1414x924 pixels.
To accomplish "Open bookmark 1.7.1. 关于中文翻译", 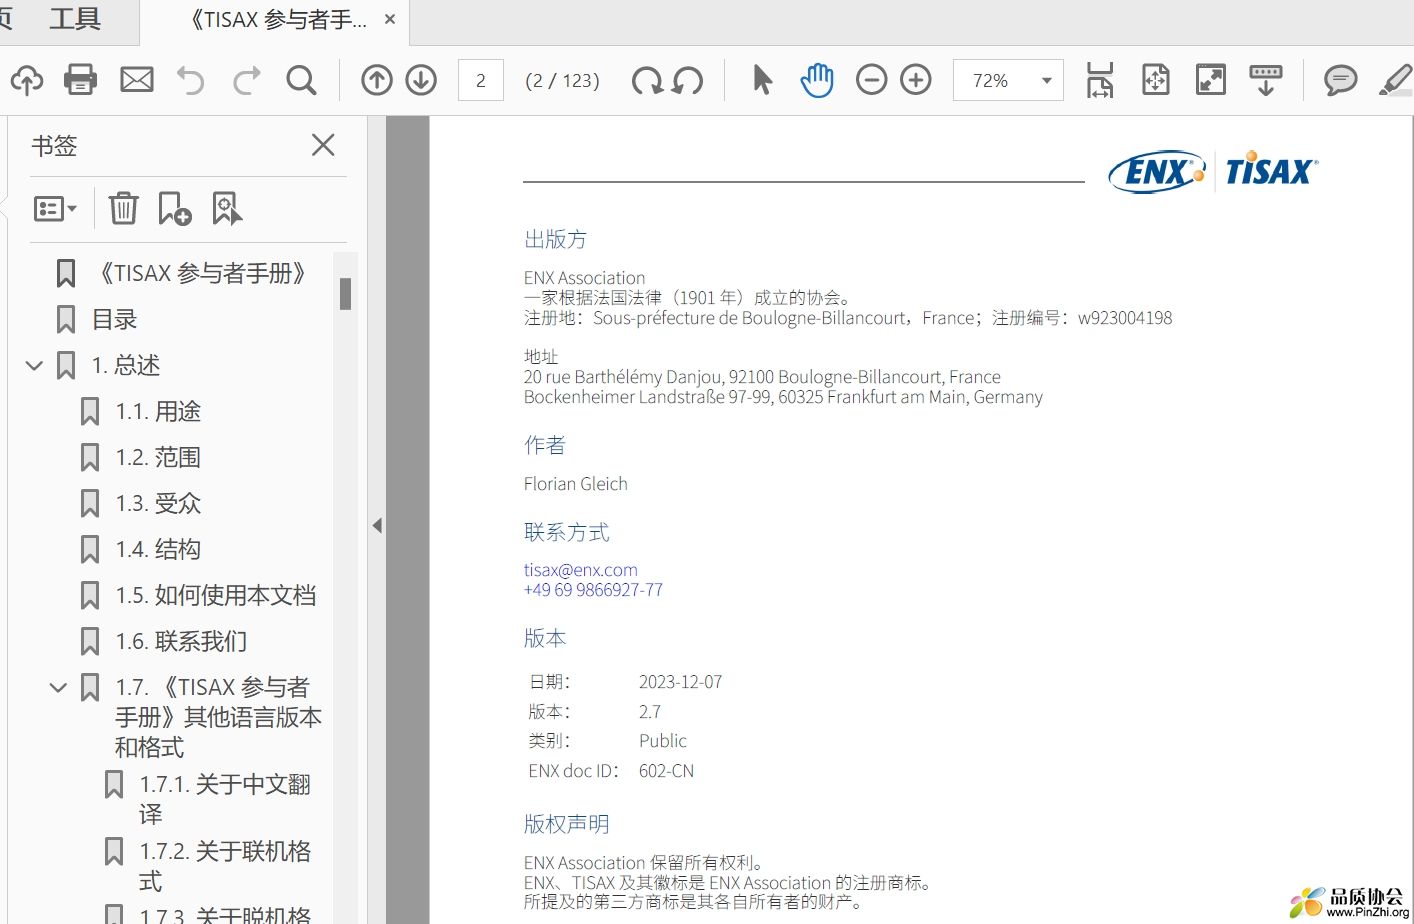I will 225,798.
